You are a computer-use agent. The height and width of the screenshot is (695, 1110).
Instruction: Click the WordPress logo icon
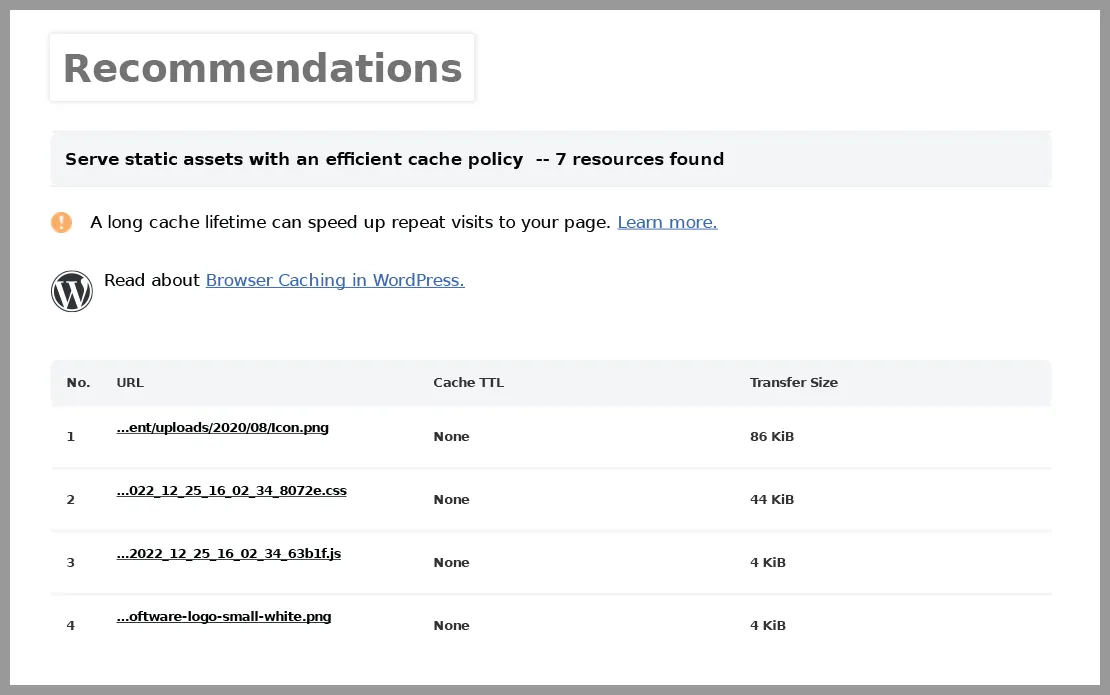pos(71,291)
